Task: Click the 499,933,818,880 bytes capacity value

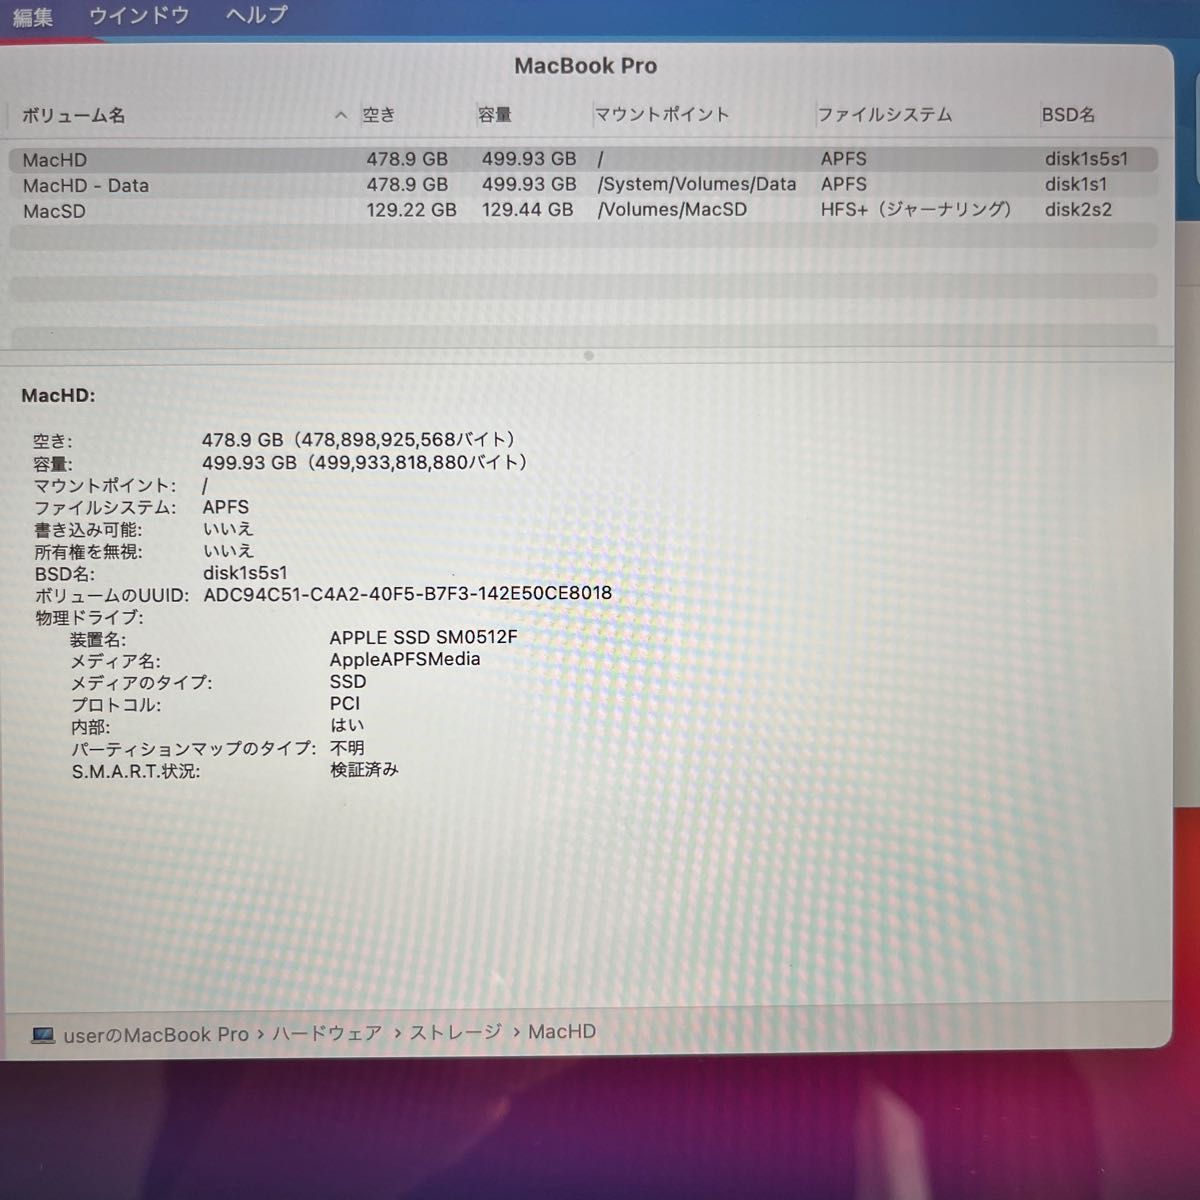Action: coord(364,463)
